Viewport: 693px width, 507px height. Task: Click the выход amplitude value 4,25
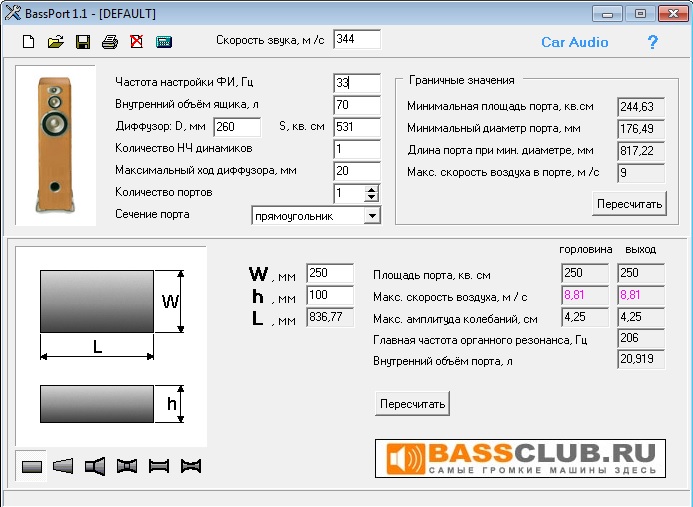pyautogui.click(x=641, y=317)
